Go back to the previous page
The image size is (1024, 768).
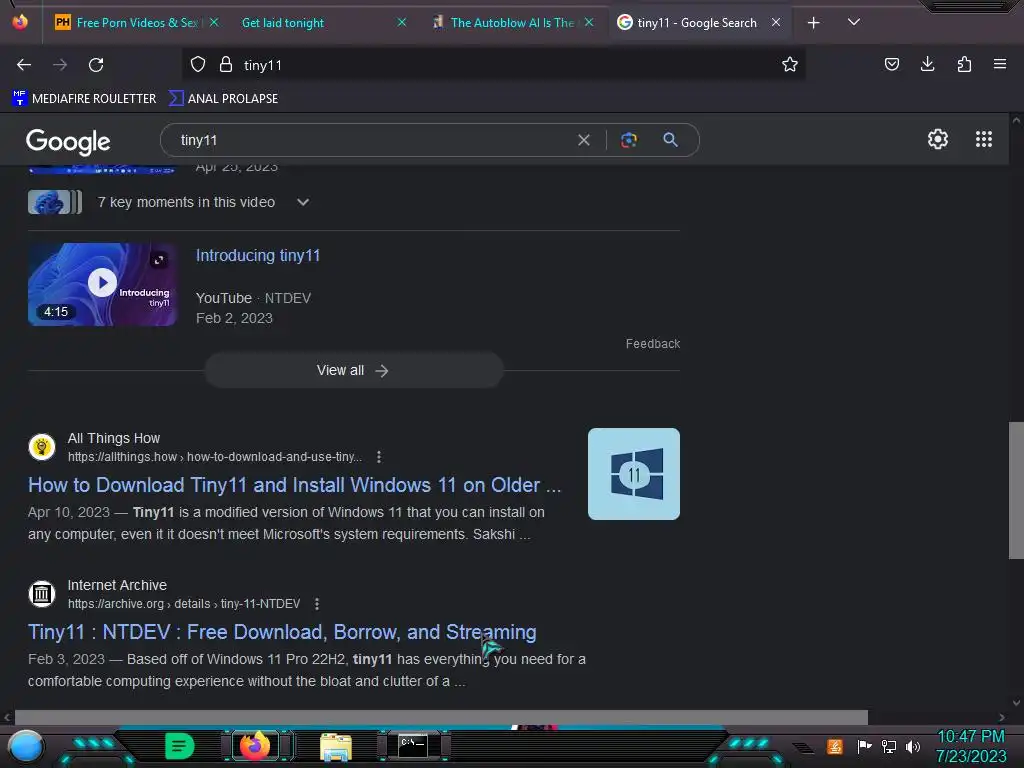tap(24, 65)
